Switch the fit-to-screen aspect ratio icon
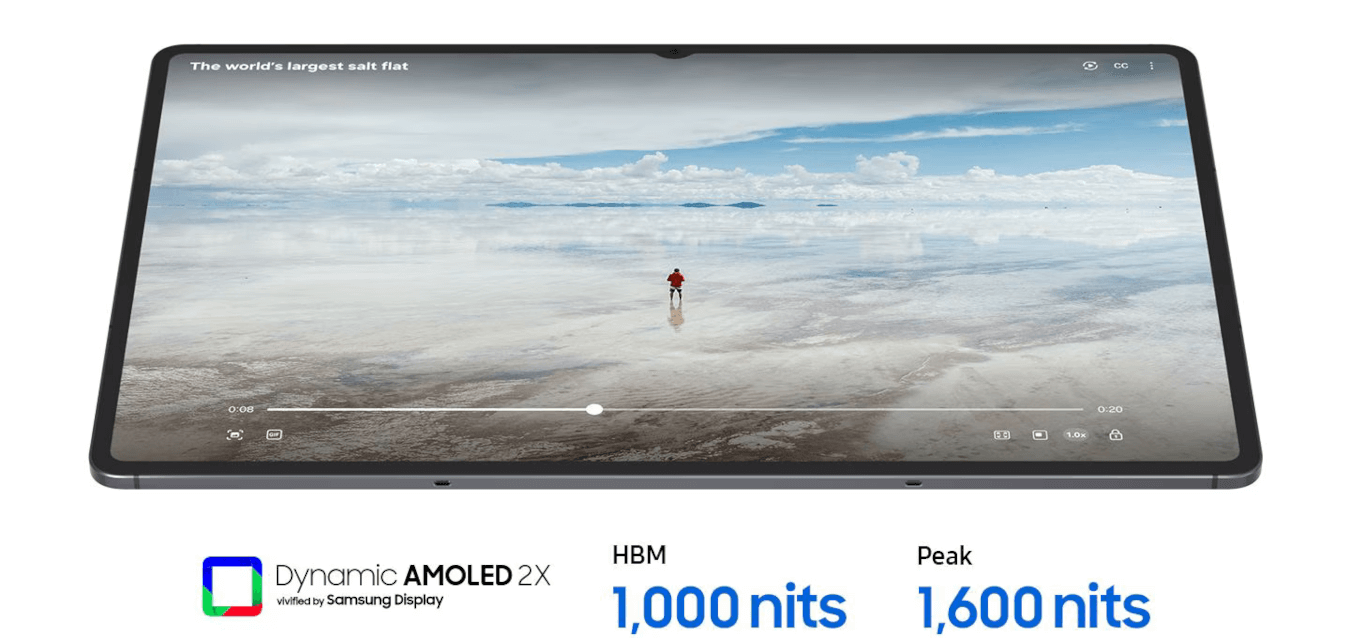The image size is (1350, 638). pos(1001,435)
